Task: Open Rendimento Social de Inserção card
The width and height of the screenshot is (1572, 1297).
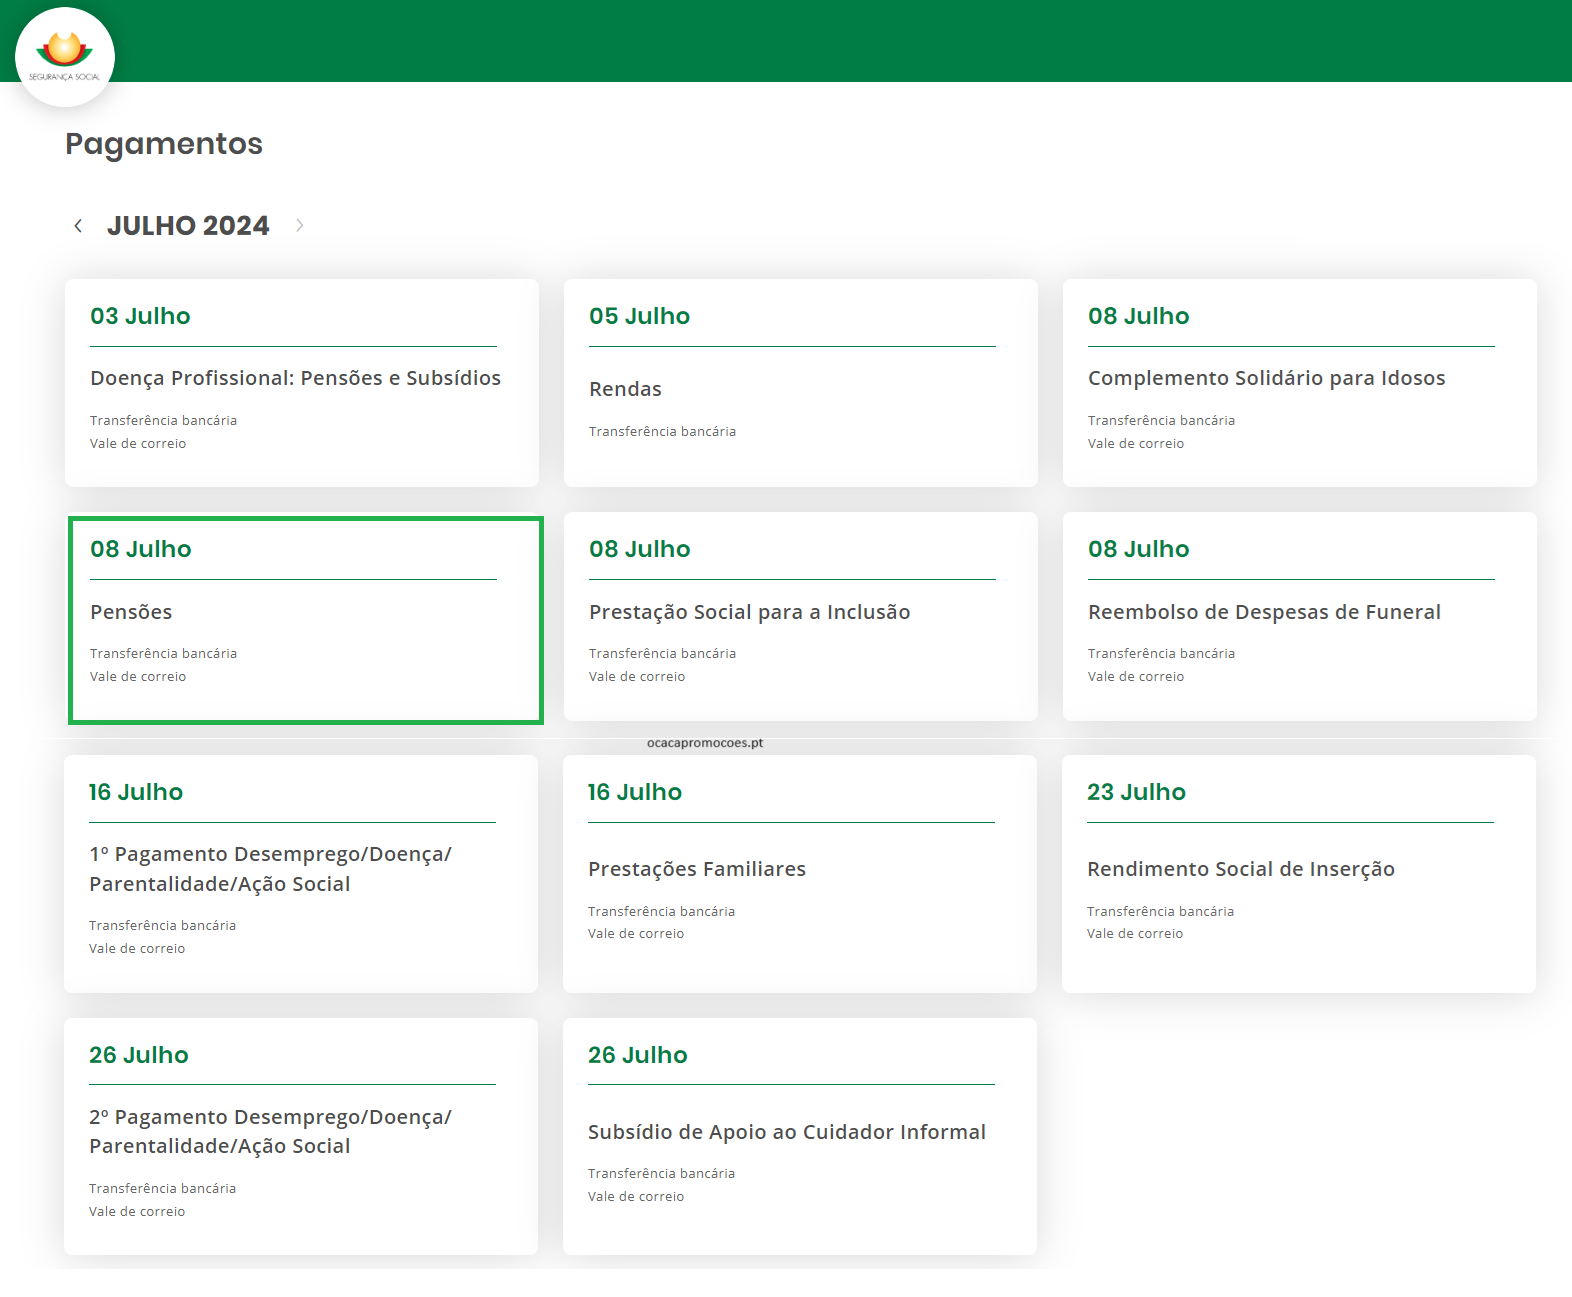Action: coord(1240,870)
